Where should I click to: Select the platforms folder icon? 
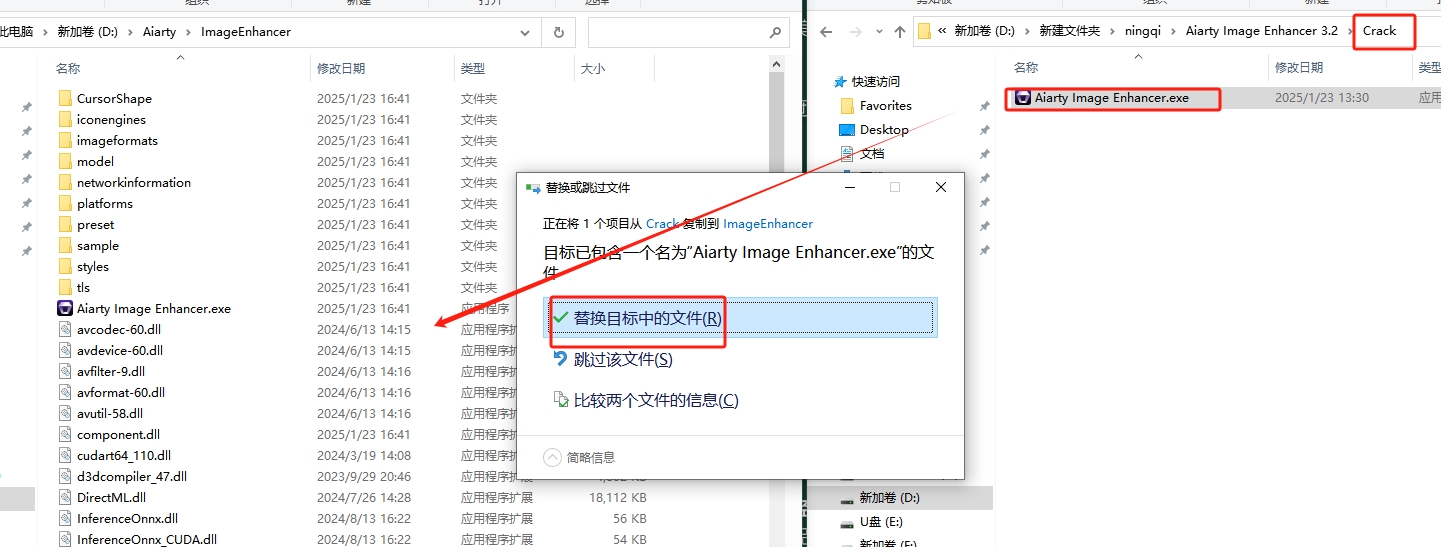click(65, 204)
